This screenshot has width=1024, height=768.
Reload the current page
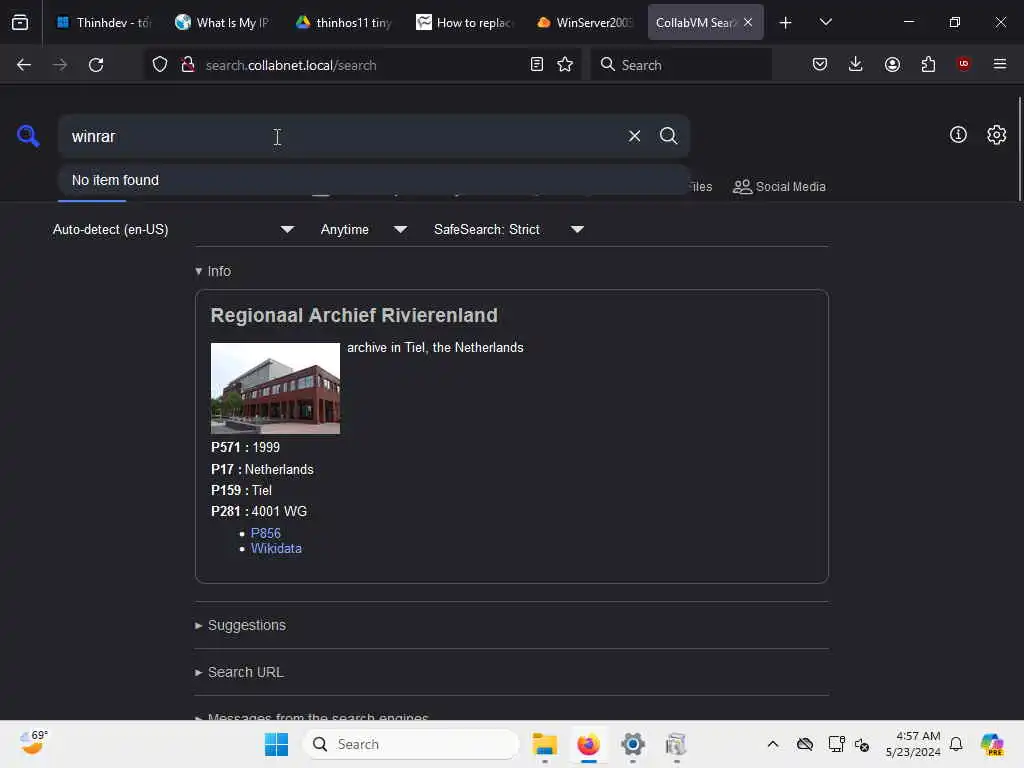click(96, 65)
